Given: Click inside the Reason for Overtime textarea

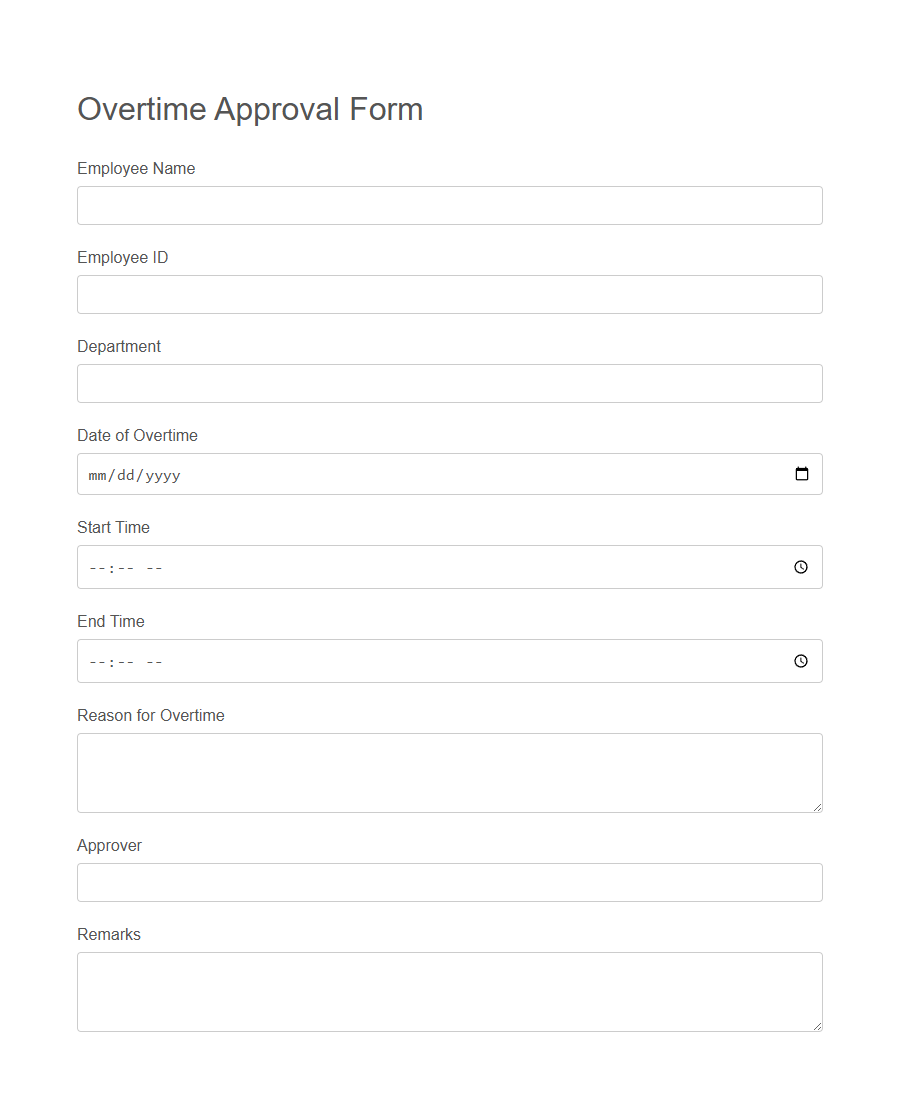Looking at the screenshot, I should coord(450,772).
